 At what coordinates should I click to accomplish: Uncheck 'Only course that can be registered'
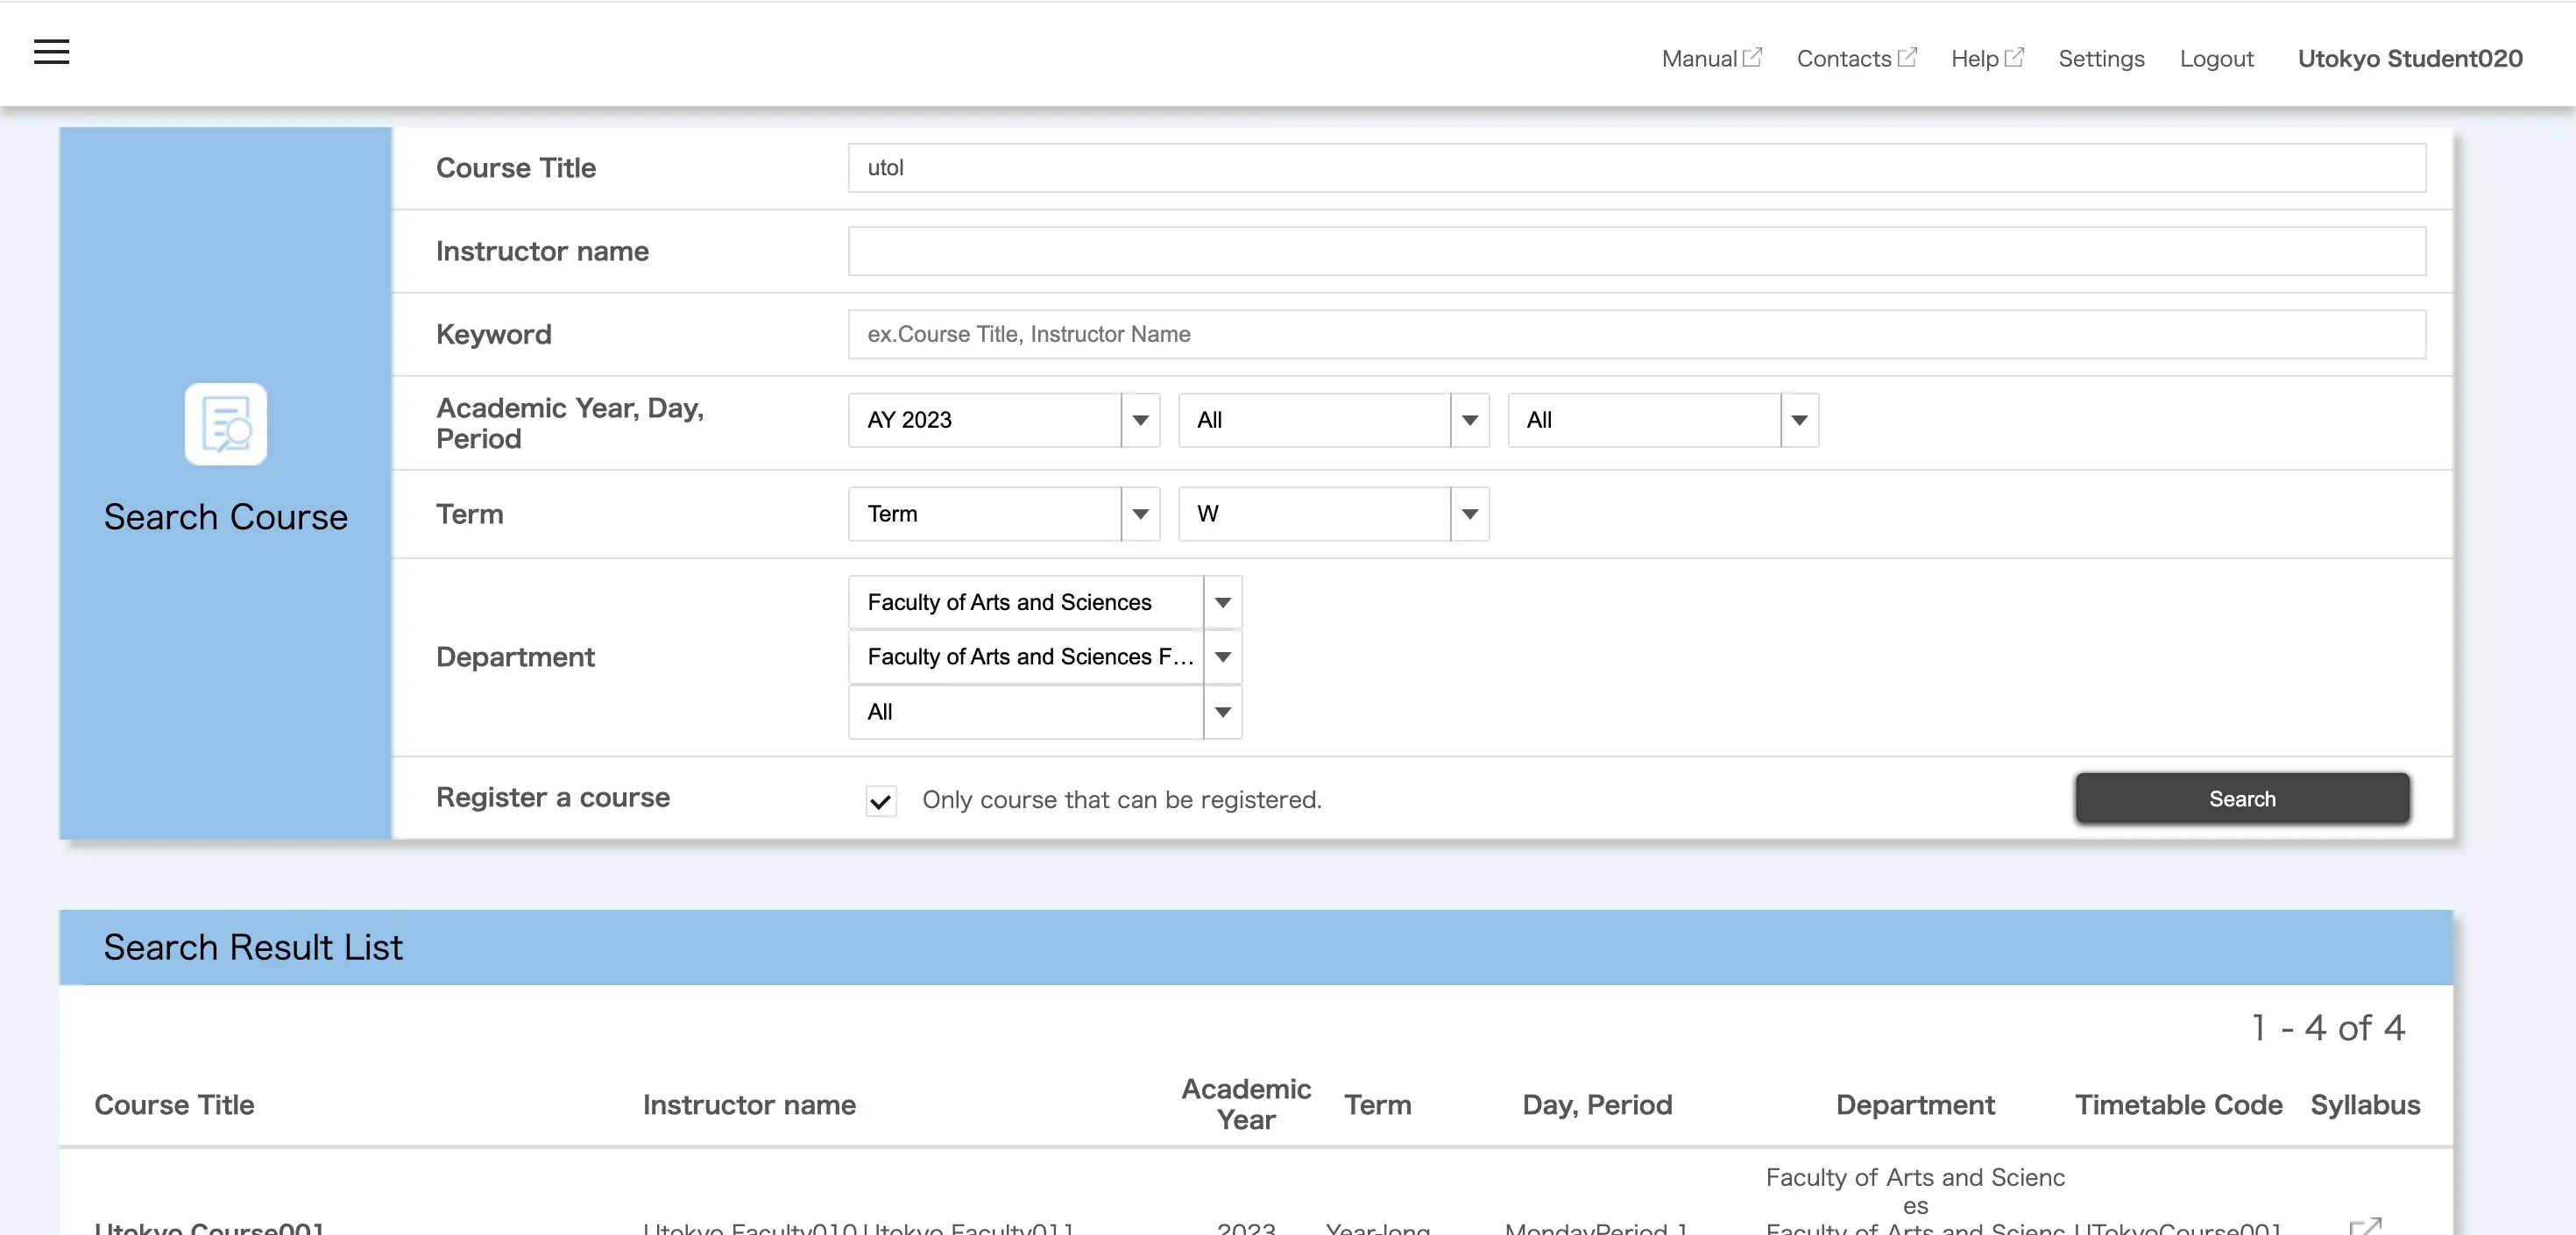tap(881, 801)
